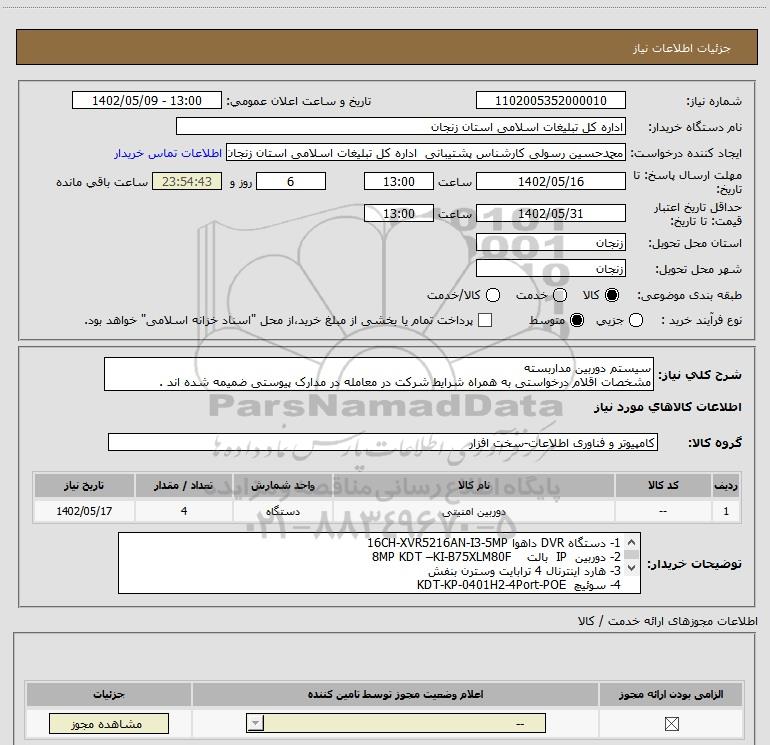The width and height of the screenshot is (770, 745).
Task: Click the دوربین امنیتی item cell
Action: (474, 511)
